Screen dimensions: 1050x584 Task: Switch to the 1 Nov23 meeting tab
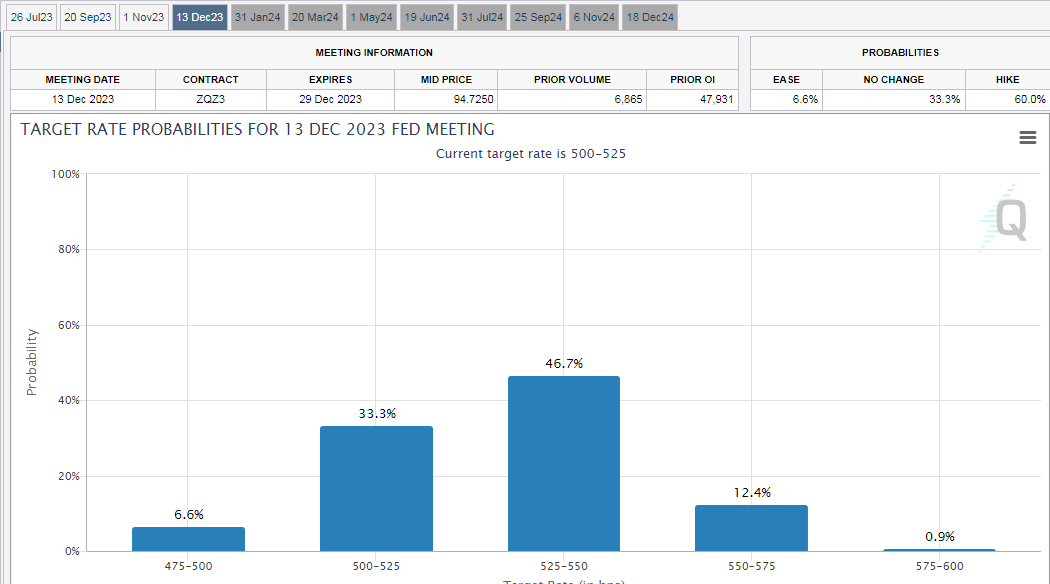(x=143, y=16)
